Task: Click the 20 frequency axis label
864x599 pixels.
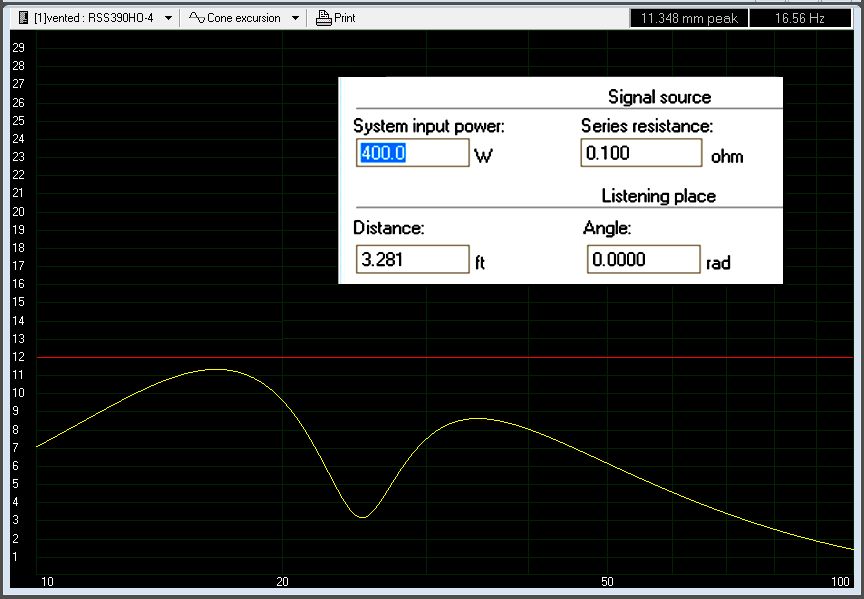Action: coord(282,581)
